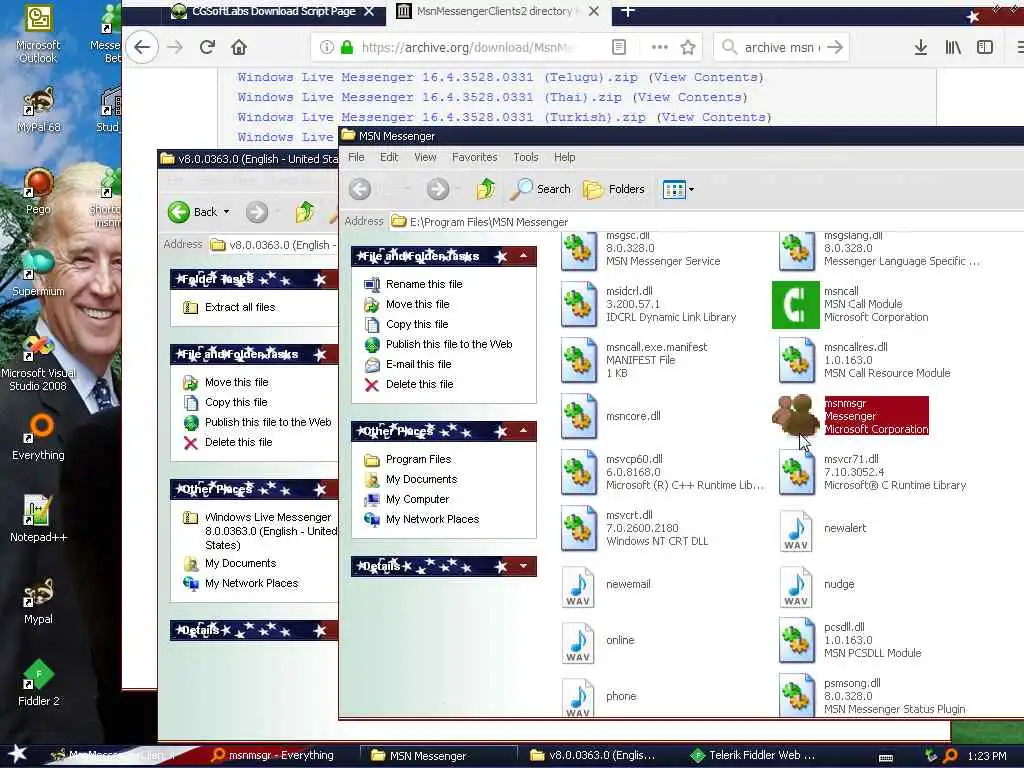Click the Start button star icon
1024x768 pixels.
click(x=17, y=754)
